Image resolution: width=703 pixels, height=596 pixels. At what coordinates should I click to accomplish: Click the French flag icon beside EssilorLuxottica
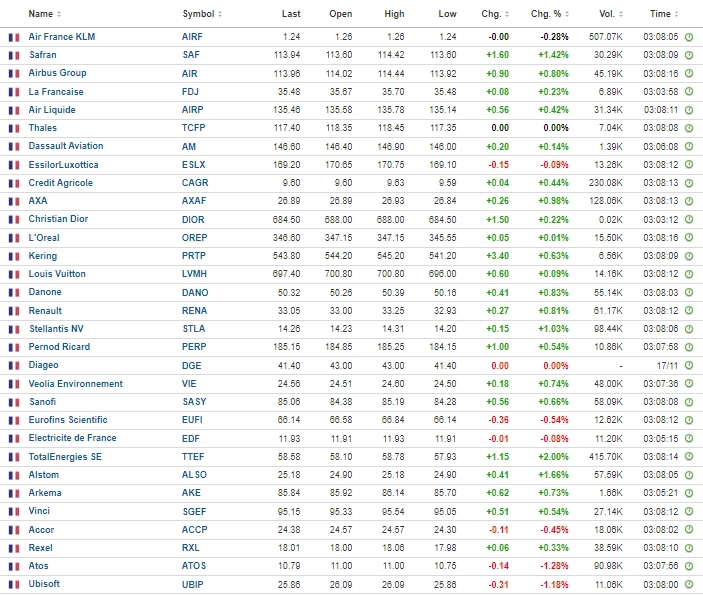pyautogui.click(x=14, y=165)
